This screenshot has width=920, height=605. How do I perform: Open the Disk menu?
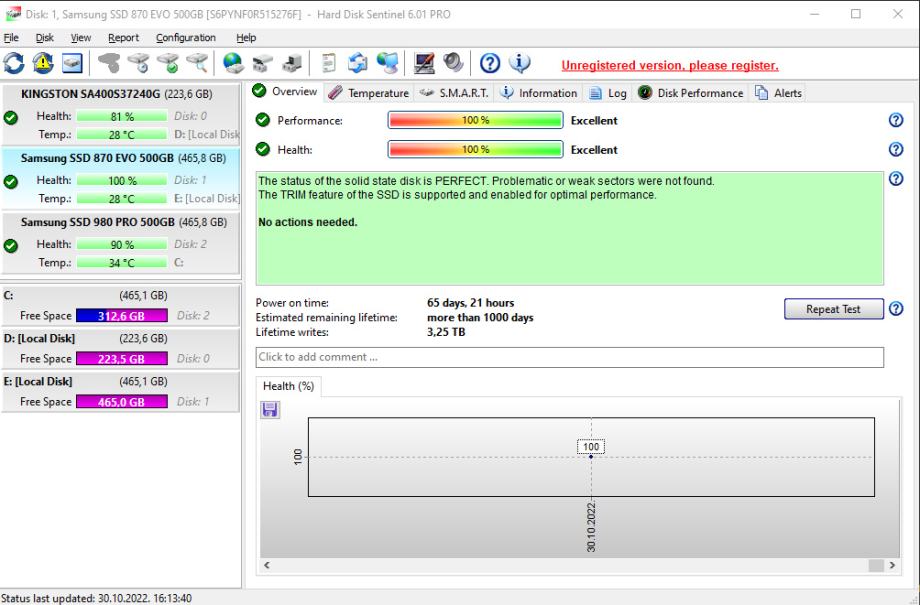[x=45, y=38]
